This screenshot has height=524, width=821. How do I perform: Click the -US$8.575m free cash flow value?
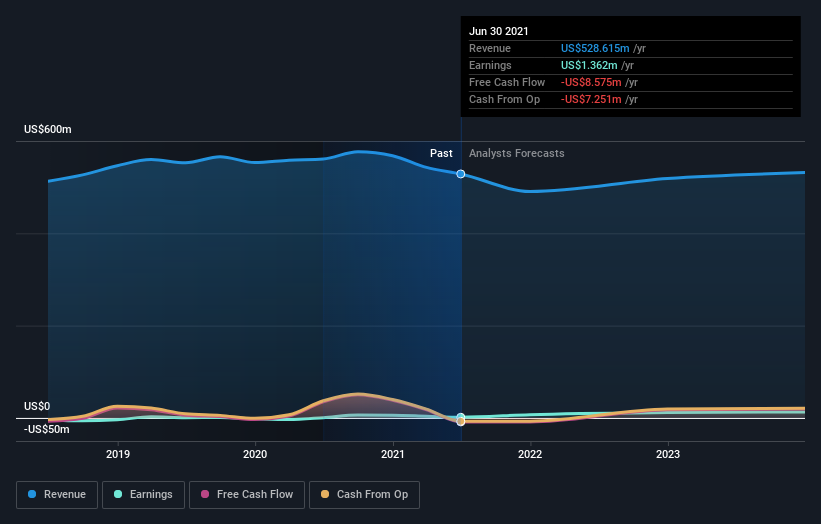(x=591, y=82)
